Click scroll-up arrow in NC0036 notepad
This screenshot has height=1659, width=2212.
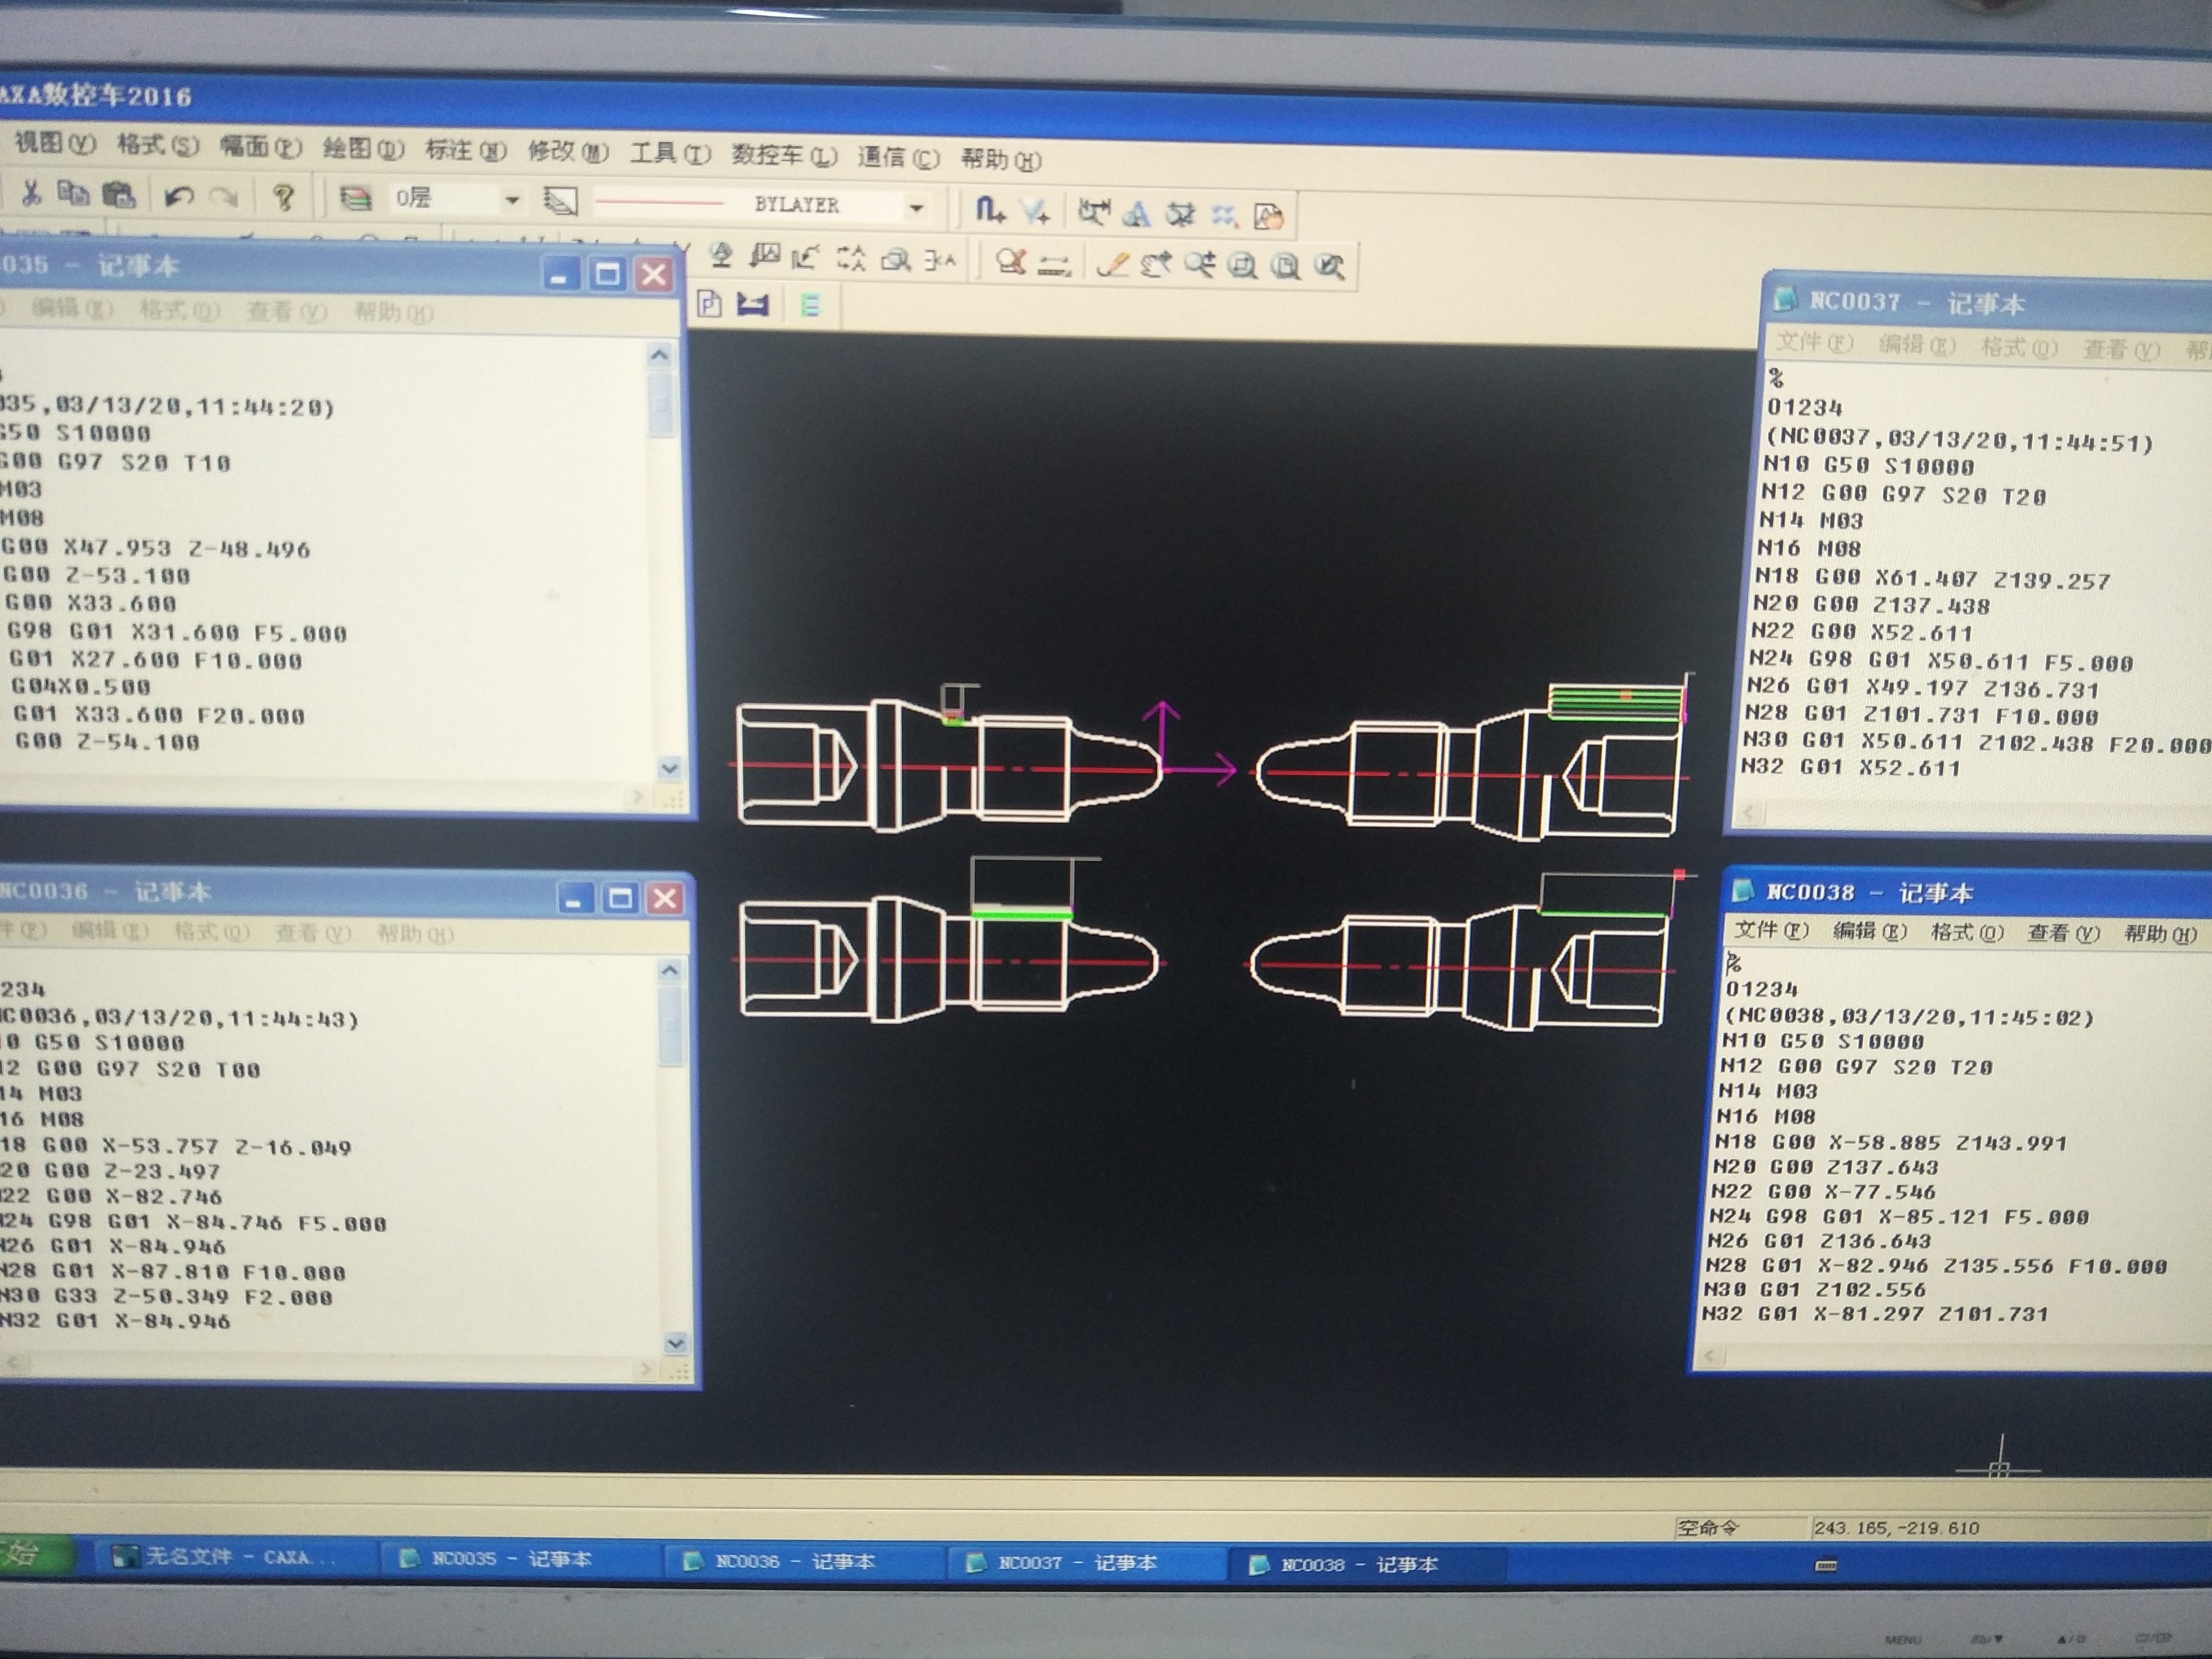[x=671, y=970]
